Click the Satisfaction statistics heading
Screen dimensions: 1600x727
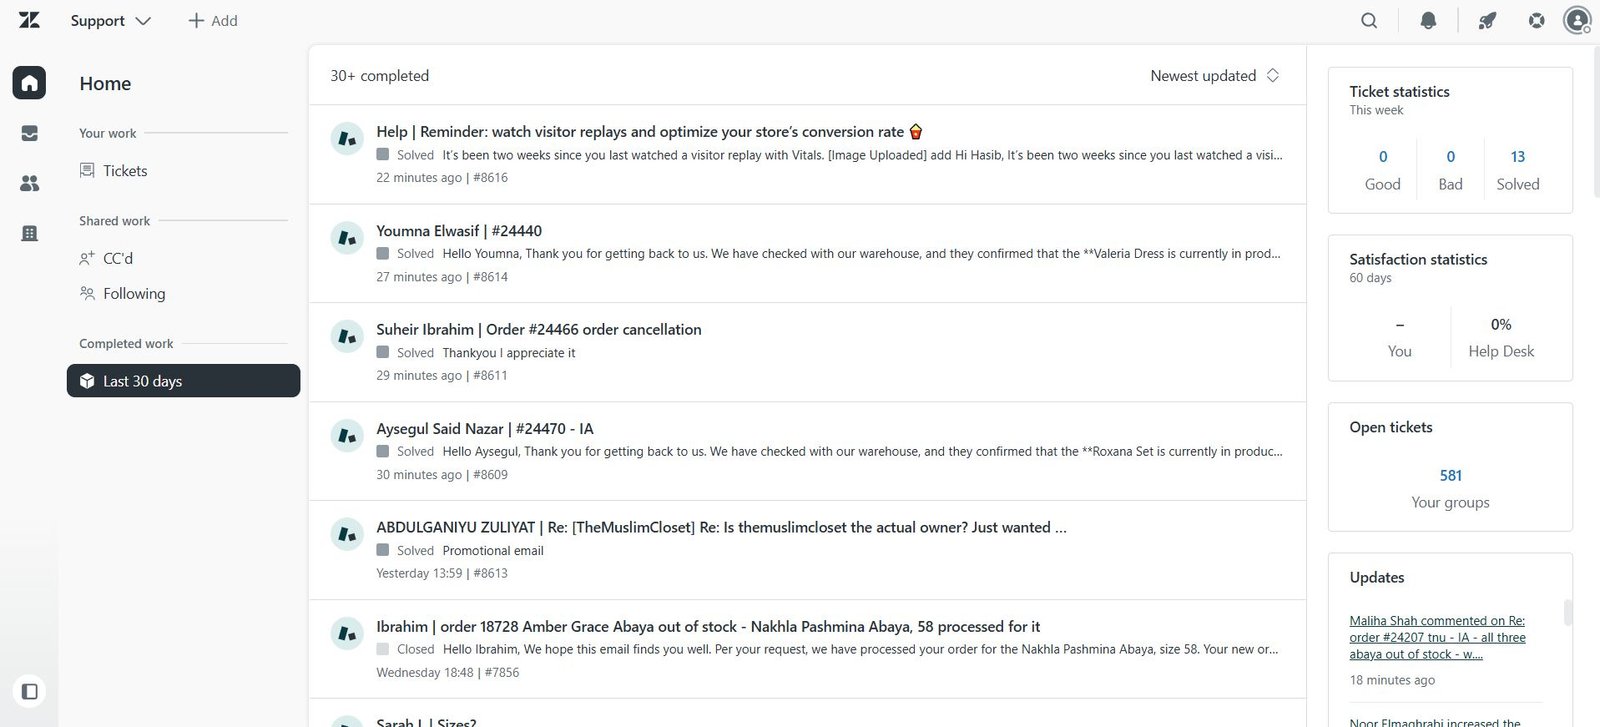point(1418,260)
